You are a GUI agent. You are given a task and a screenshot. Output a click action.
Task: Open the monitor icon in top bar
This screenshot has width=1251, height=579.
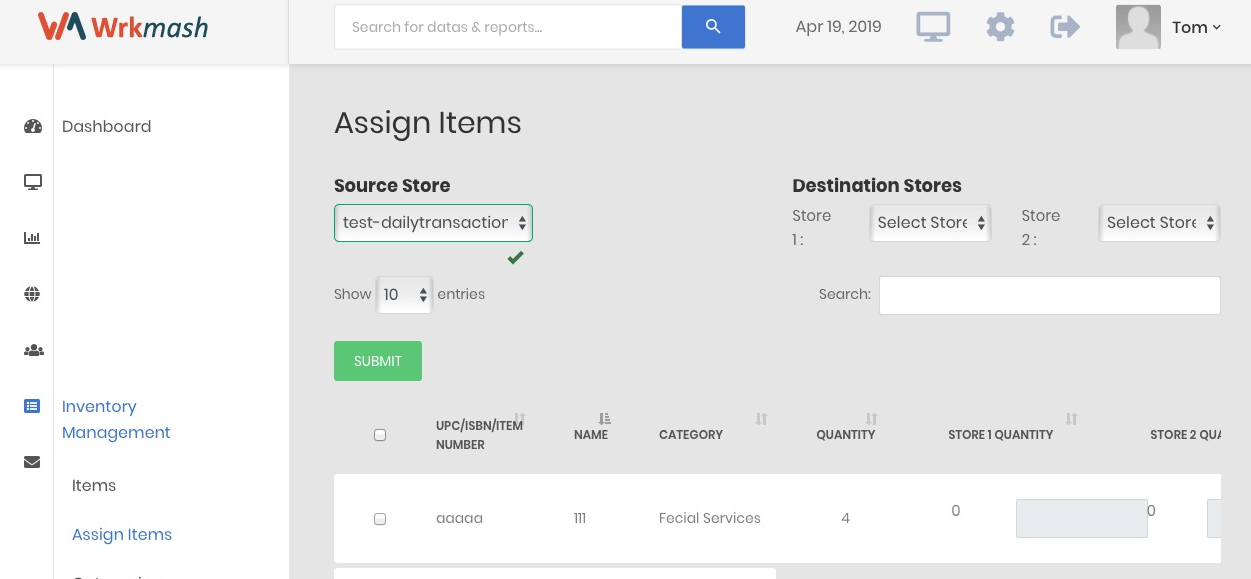(x=933, y=27)
